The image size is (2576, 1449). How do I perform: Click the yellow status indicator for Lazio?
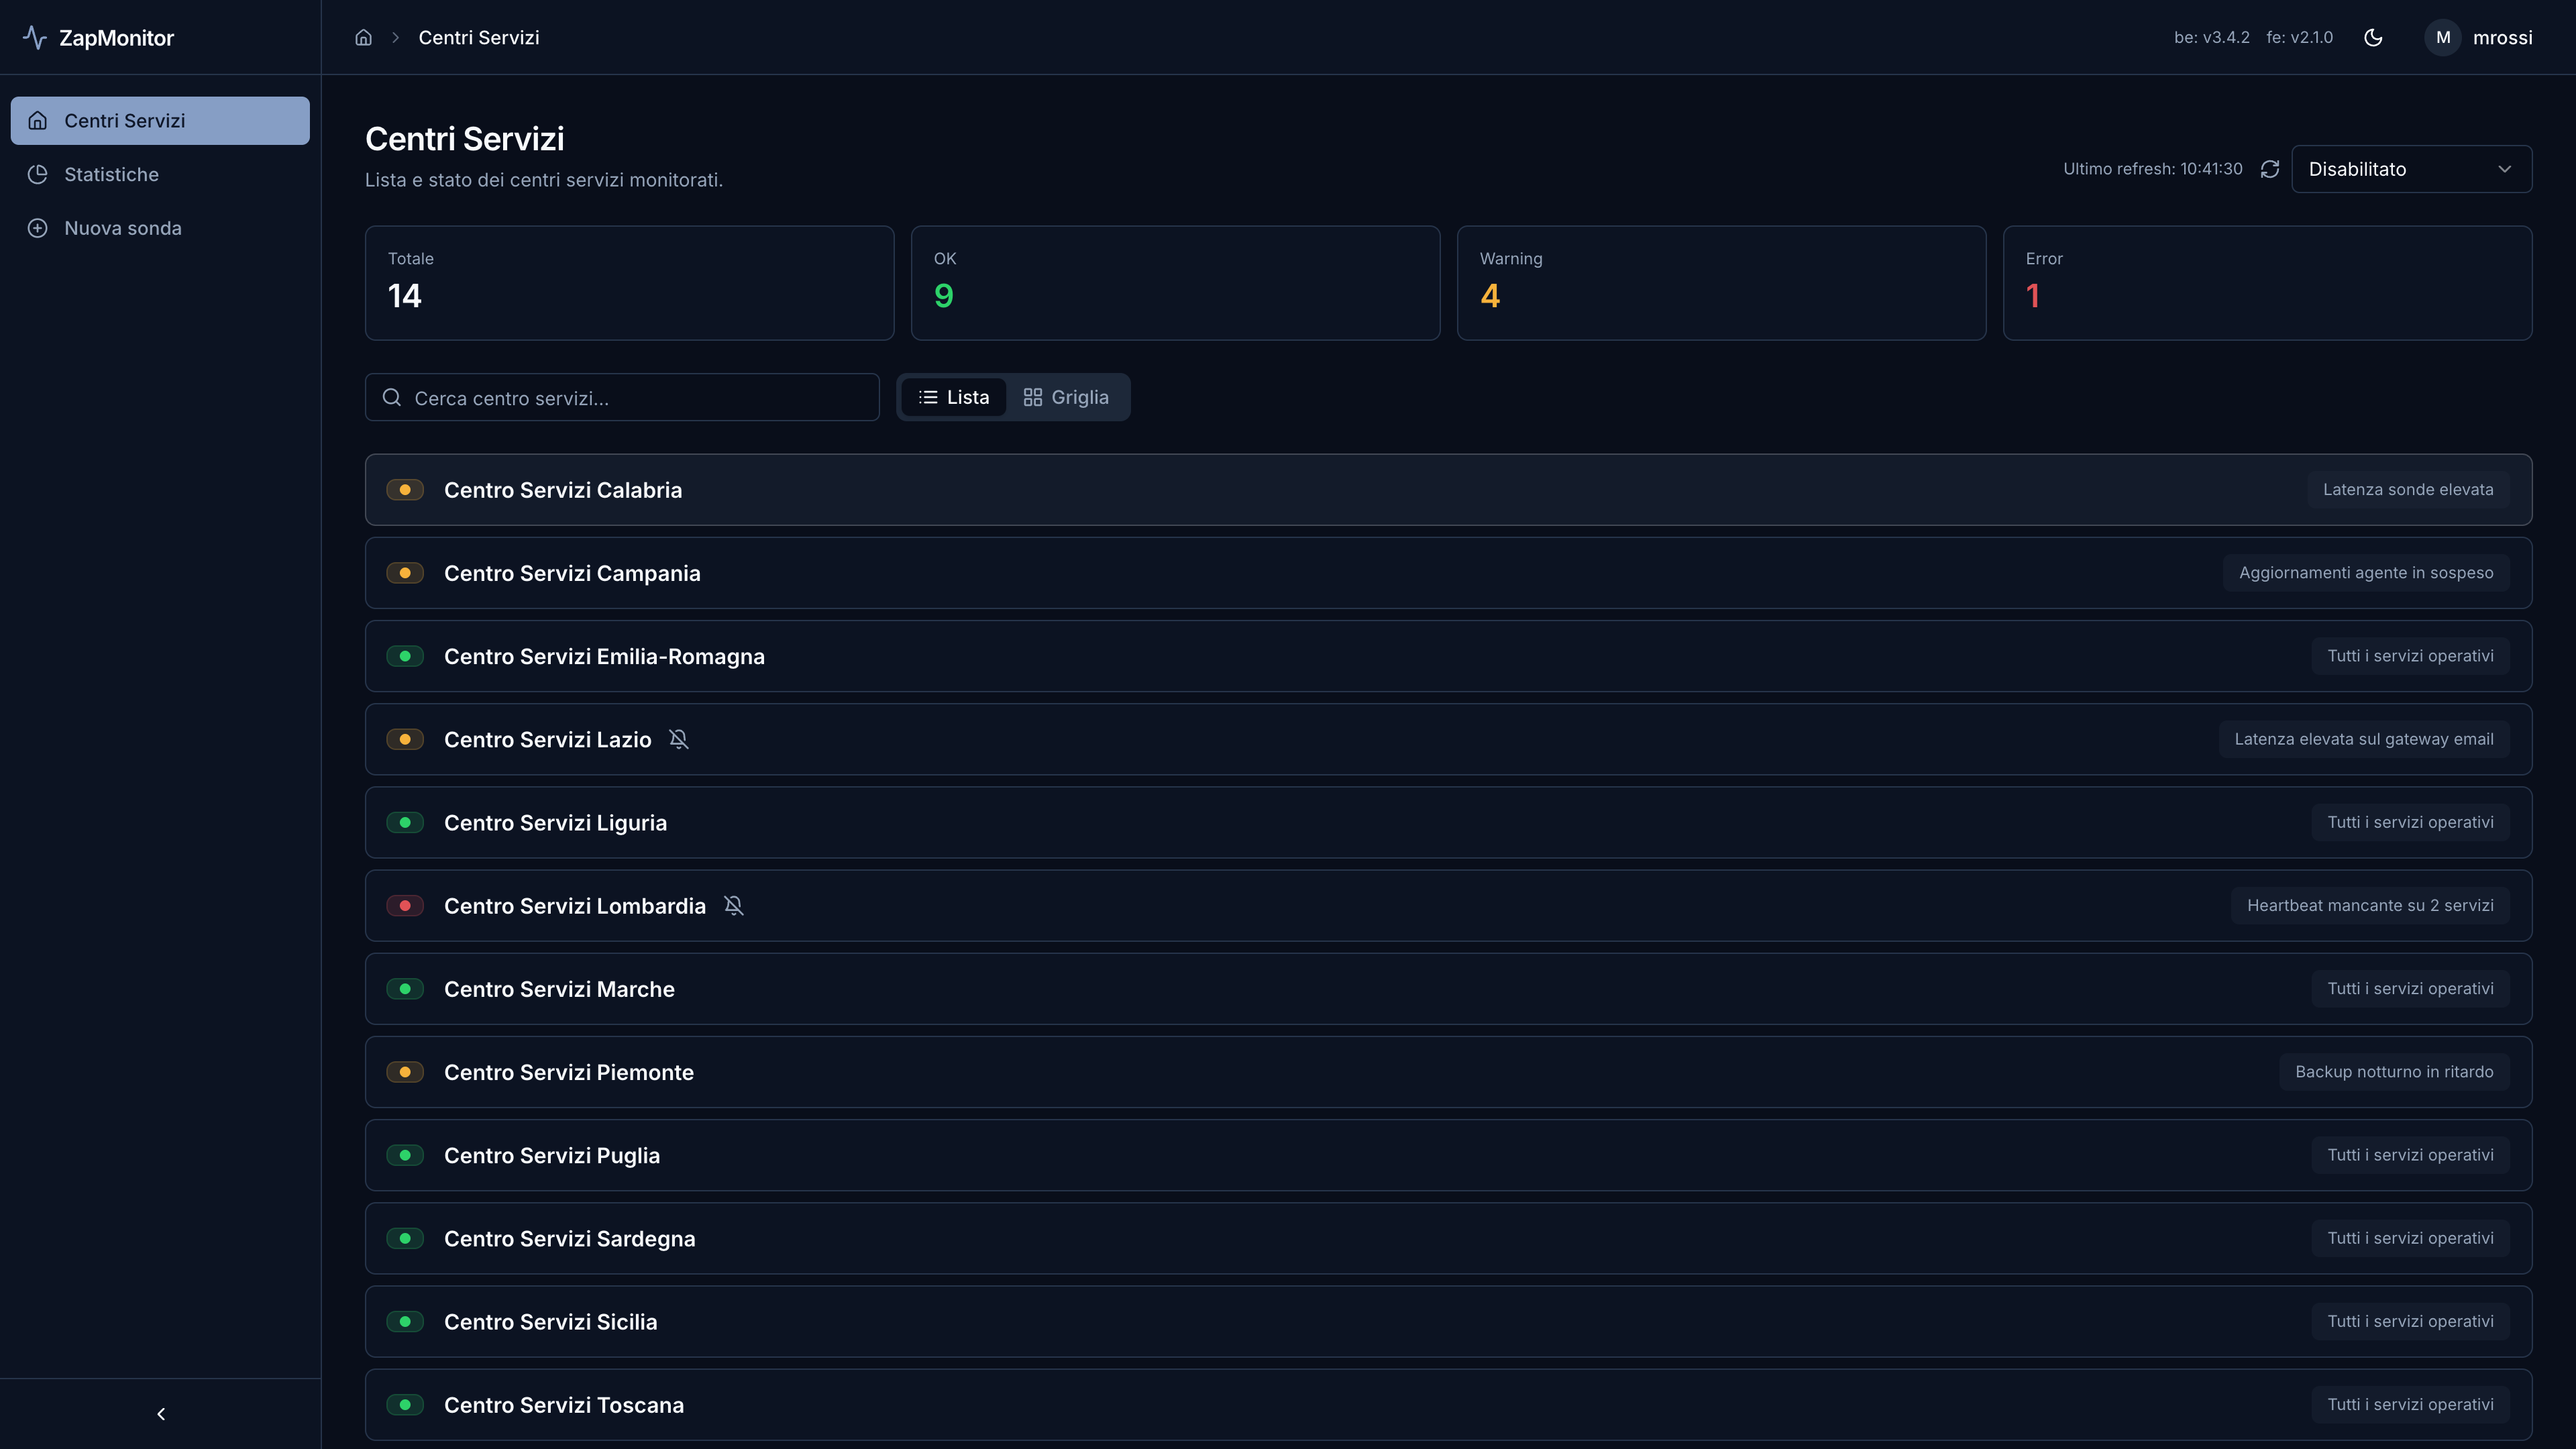[x=405, y=740]
